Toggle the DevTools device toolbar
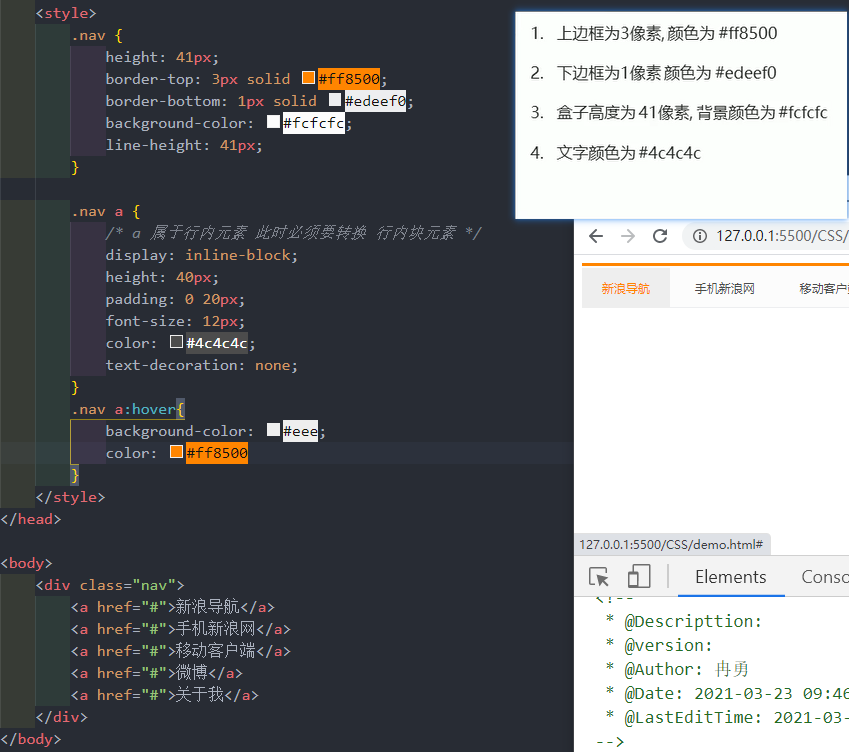This screenshot has height=752, width=849. pos(638,577)
